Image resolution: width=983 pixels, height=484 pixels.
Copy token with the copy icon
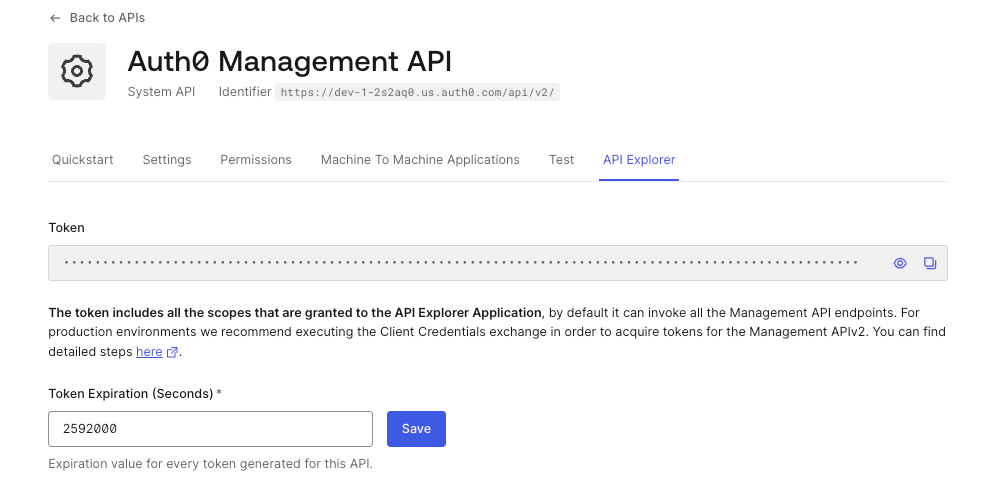(x=930, y=263)
